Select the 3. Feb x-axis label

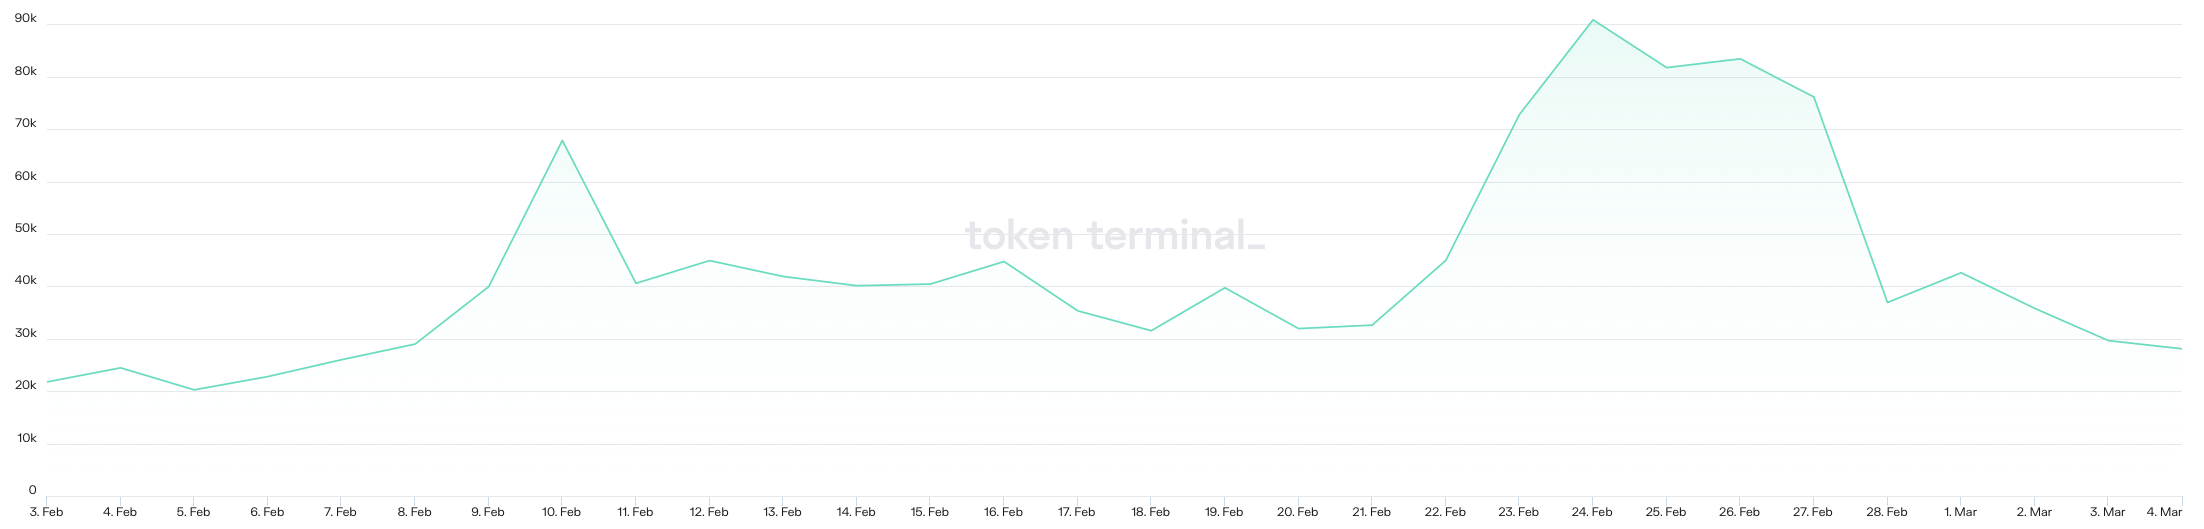(x=47, y=512)
